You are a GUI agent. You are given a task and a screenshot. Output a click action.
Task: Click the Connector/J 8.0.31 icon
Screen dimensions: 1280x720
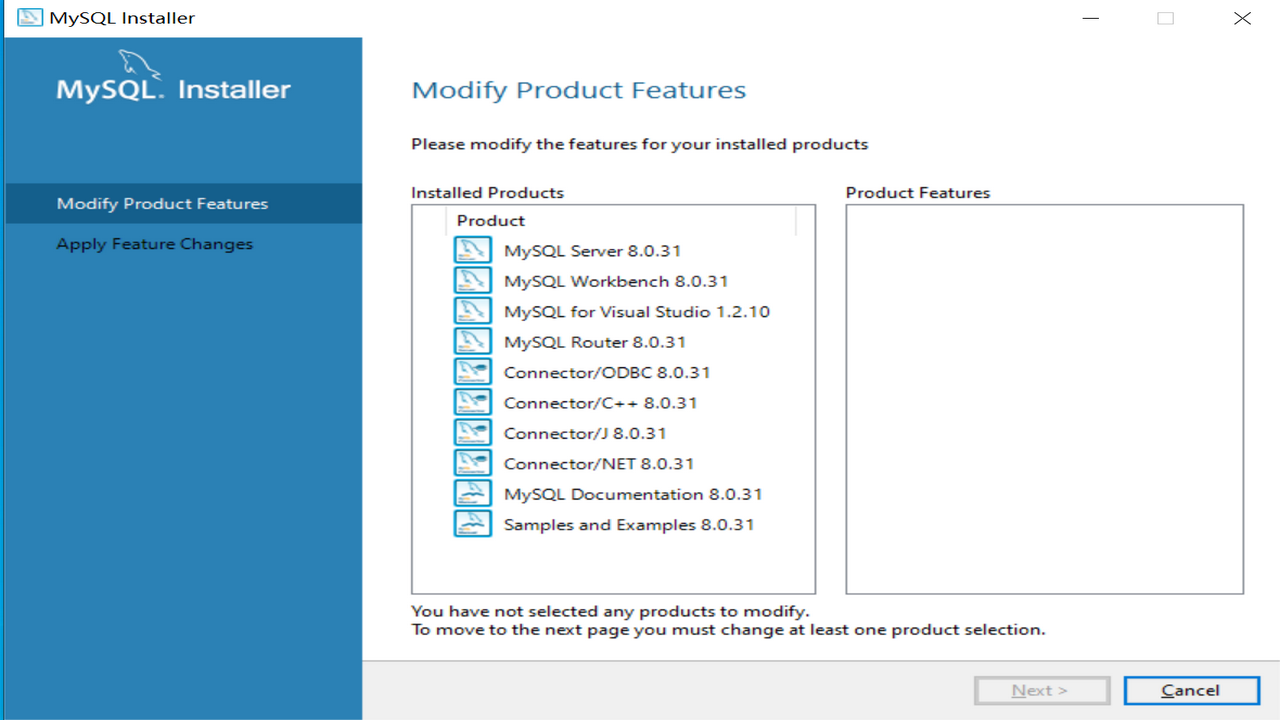472,432
